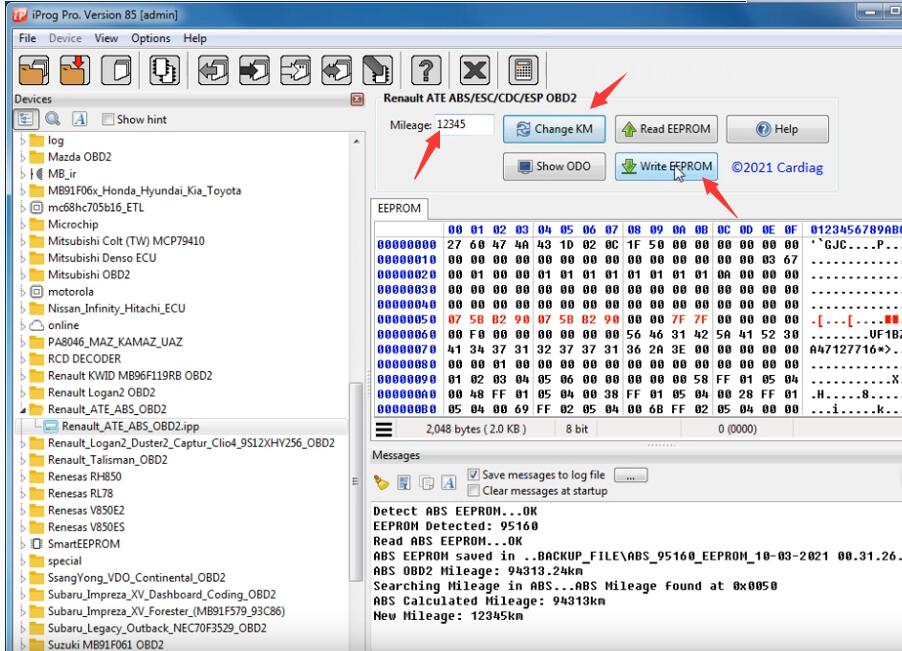Open the Help menu
The image size is (902, 651).
pyautogui.click(x=195, y=39)
